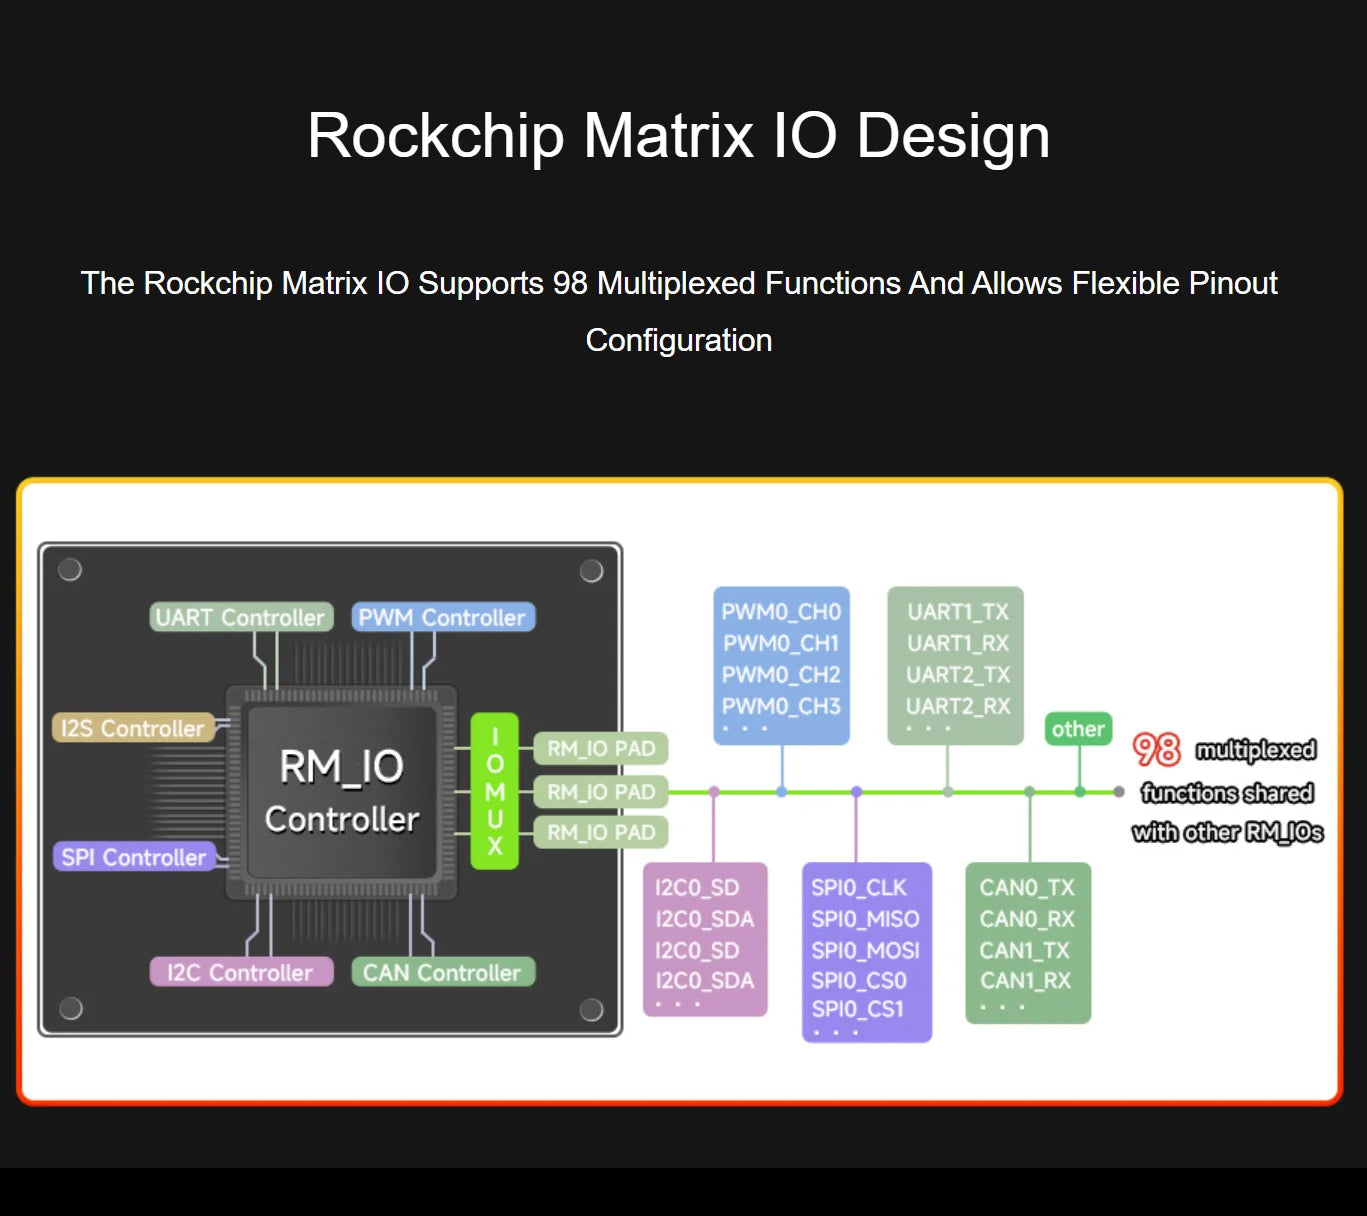Viewport: 1367px width, 1216px height.
Task: Click the "functions shared" text
Action: pyautogui.click(x=1227, y=793)
